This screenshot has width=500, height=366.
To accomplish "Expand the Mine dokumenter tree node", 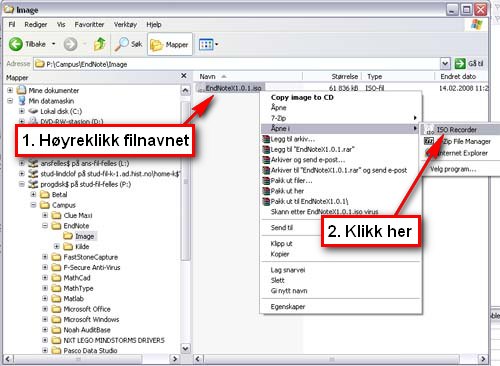I will 10,90.
